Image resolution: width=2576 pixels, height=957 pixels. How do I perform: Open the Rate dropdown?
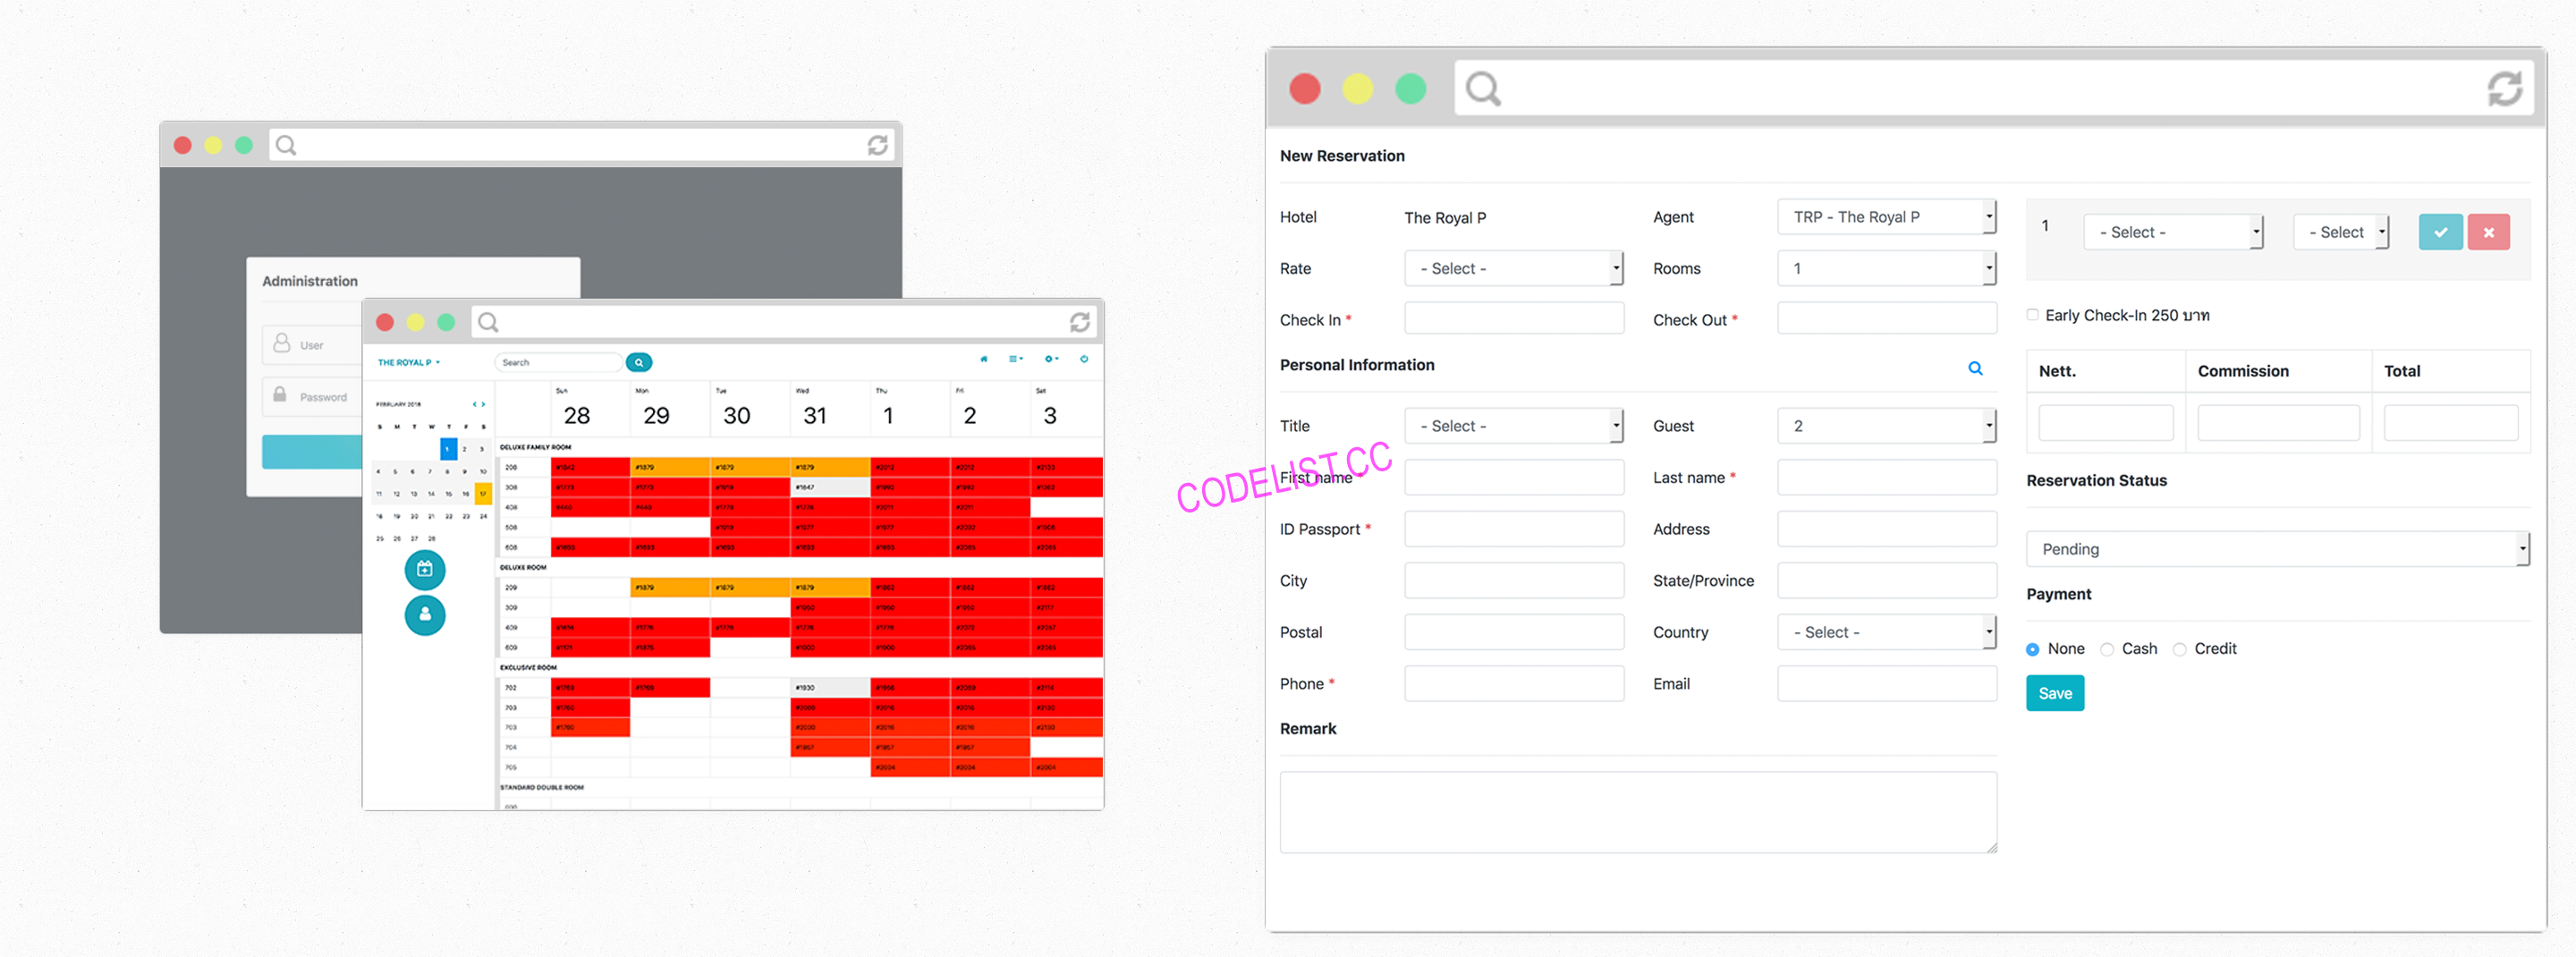(x=1512, y=268)
